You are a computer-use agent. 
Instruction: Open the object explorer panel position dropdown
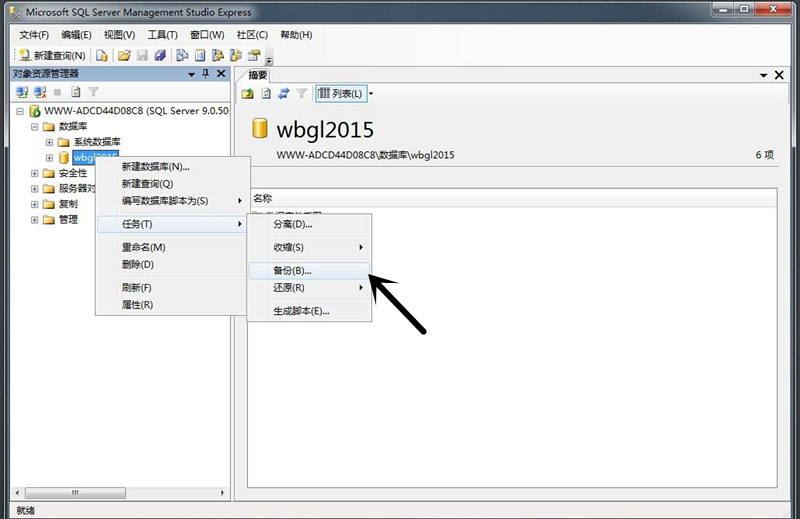tap(191, 75)
